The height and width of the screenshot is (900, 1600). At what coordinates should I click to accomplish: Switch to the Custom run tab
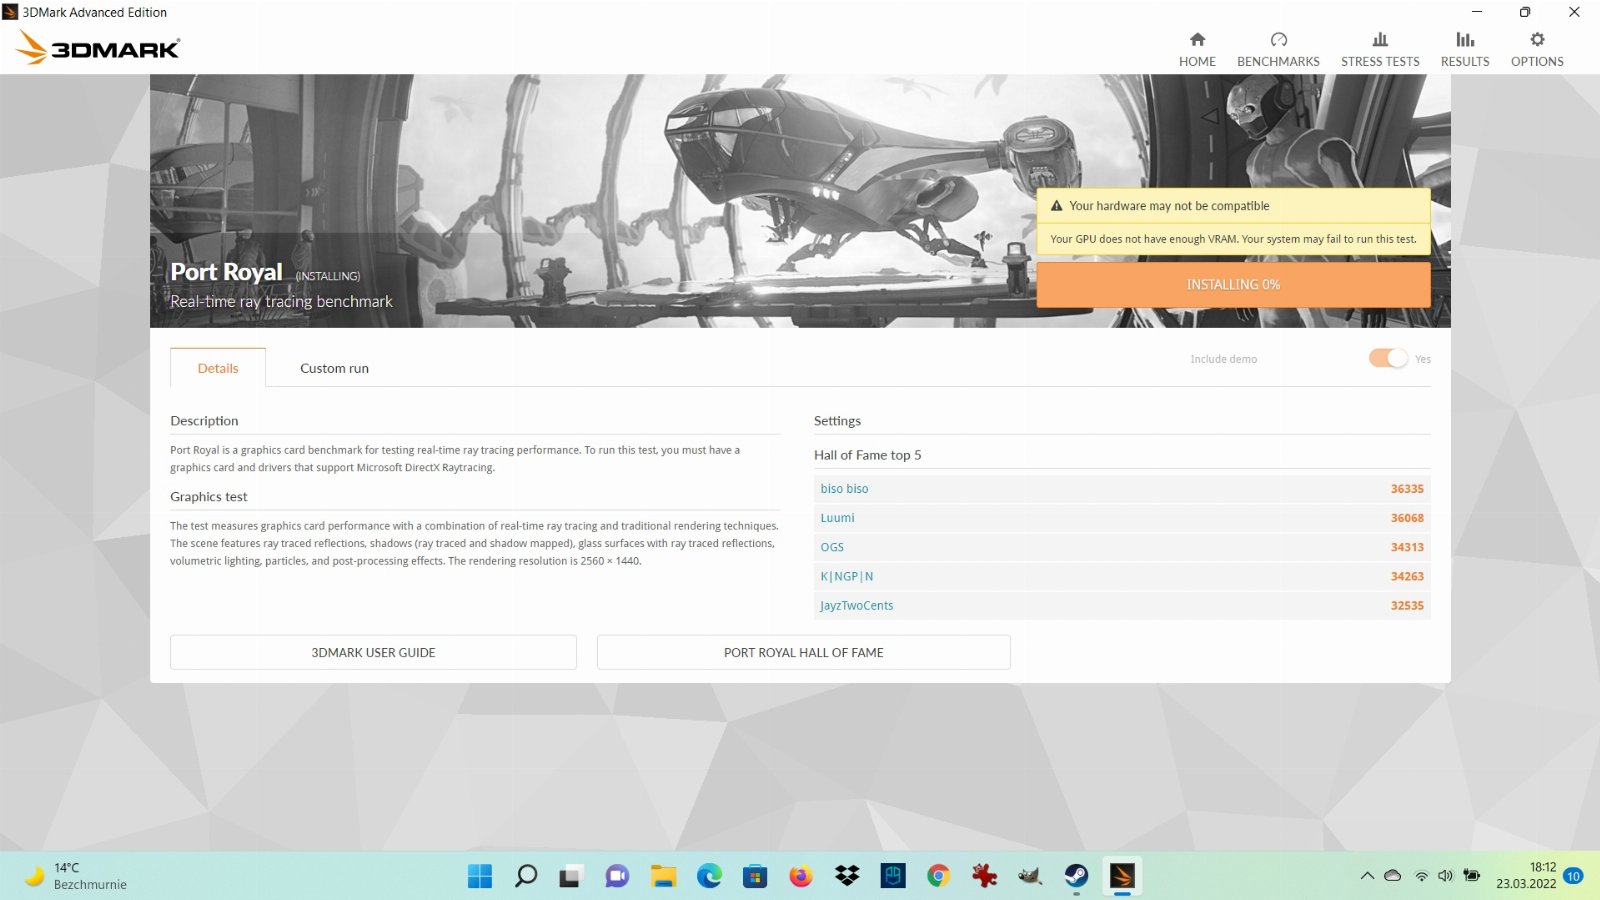click(334, 368)
